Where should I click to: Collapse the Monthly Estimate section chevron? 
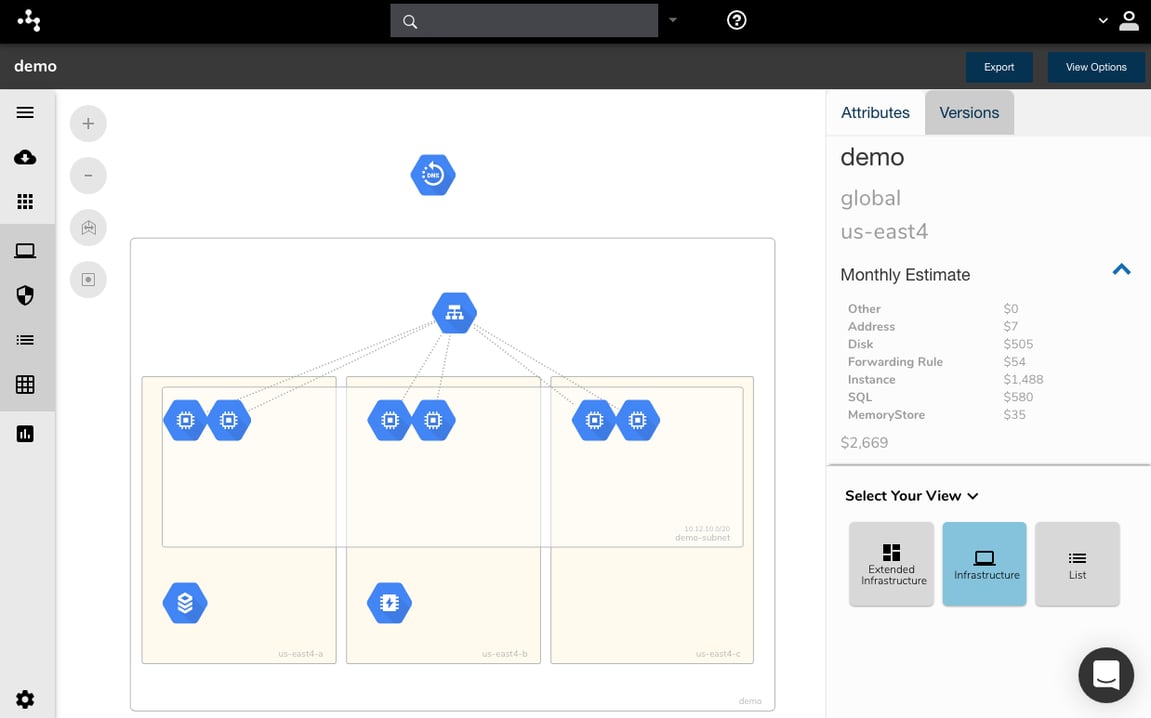(x=1121, y=269)
